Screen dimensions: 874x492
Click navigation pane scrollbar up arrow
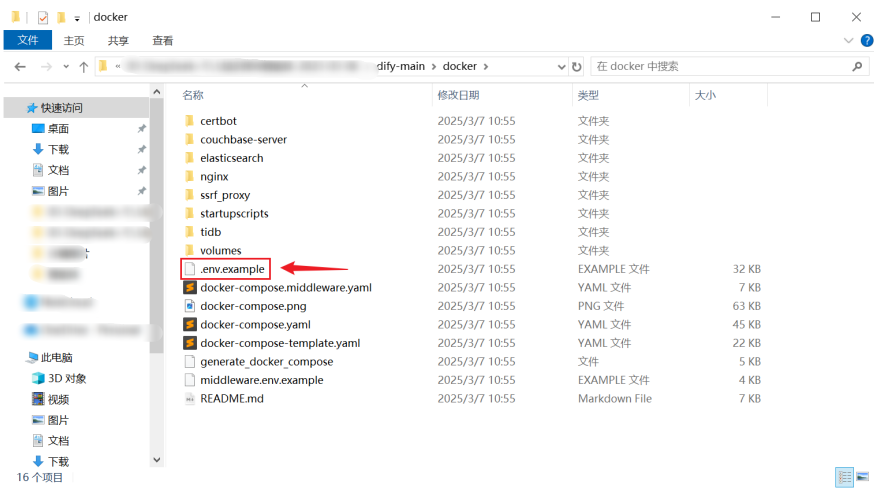157,91
